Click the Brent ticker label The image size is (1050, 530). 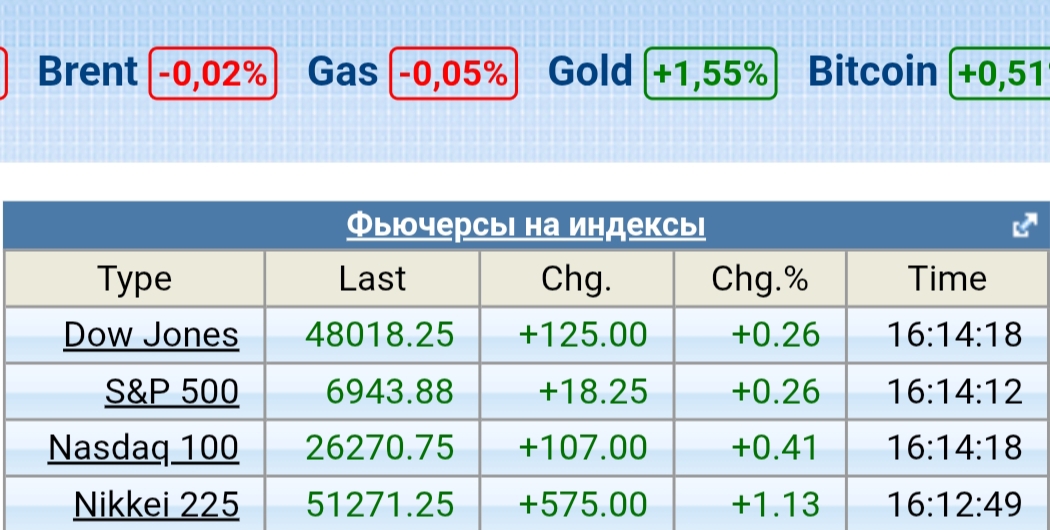click(88, 72)
